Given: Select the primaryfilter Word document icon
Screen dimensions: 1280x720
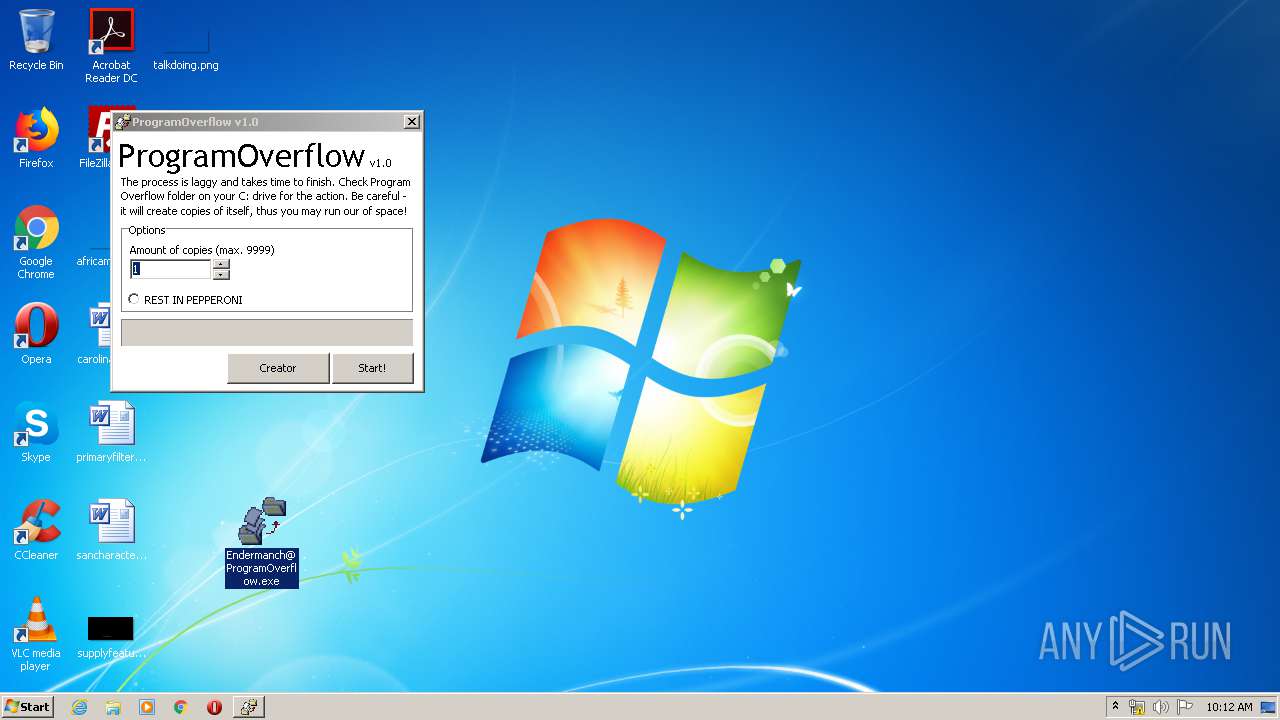Looking at the screenshot, I should point(111,433).
